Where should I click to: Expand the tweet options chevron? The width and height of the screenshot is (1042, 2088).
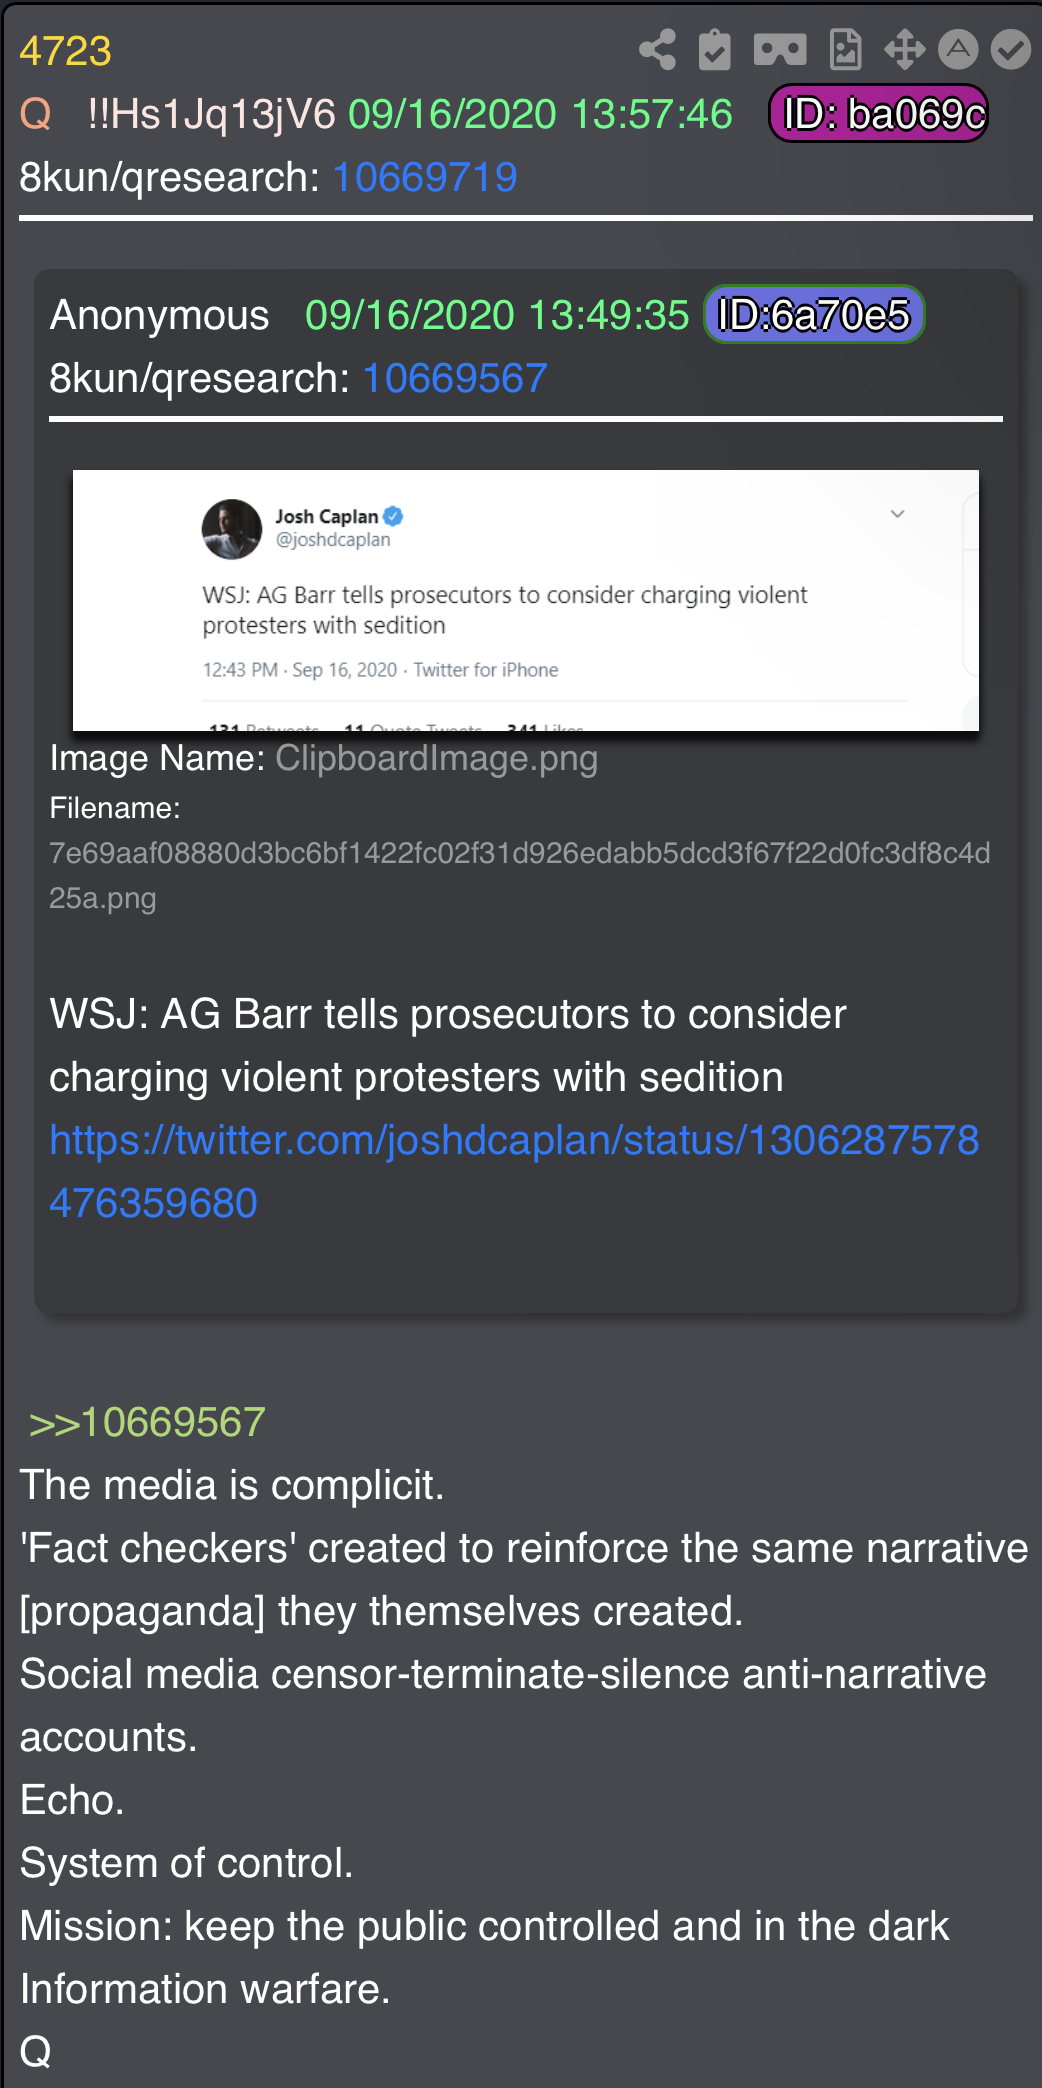pos(897,514)
